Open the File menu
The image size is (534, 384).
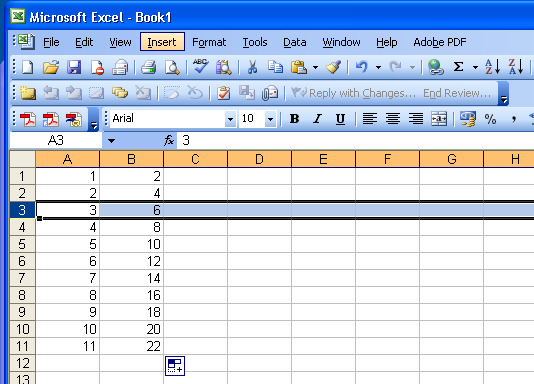click(51, 42)
